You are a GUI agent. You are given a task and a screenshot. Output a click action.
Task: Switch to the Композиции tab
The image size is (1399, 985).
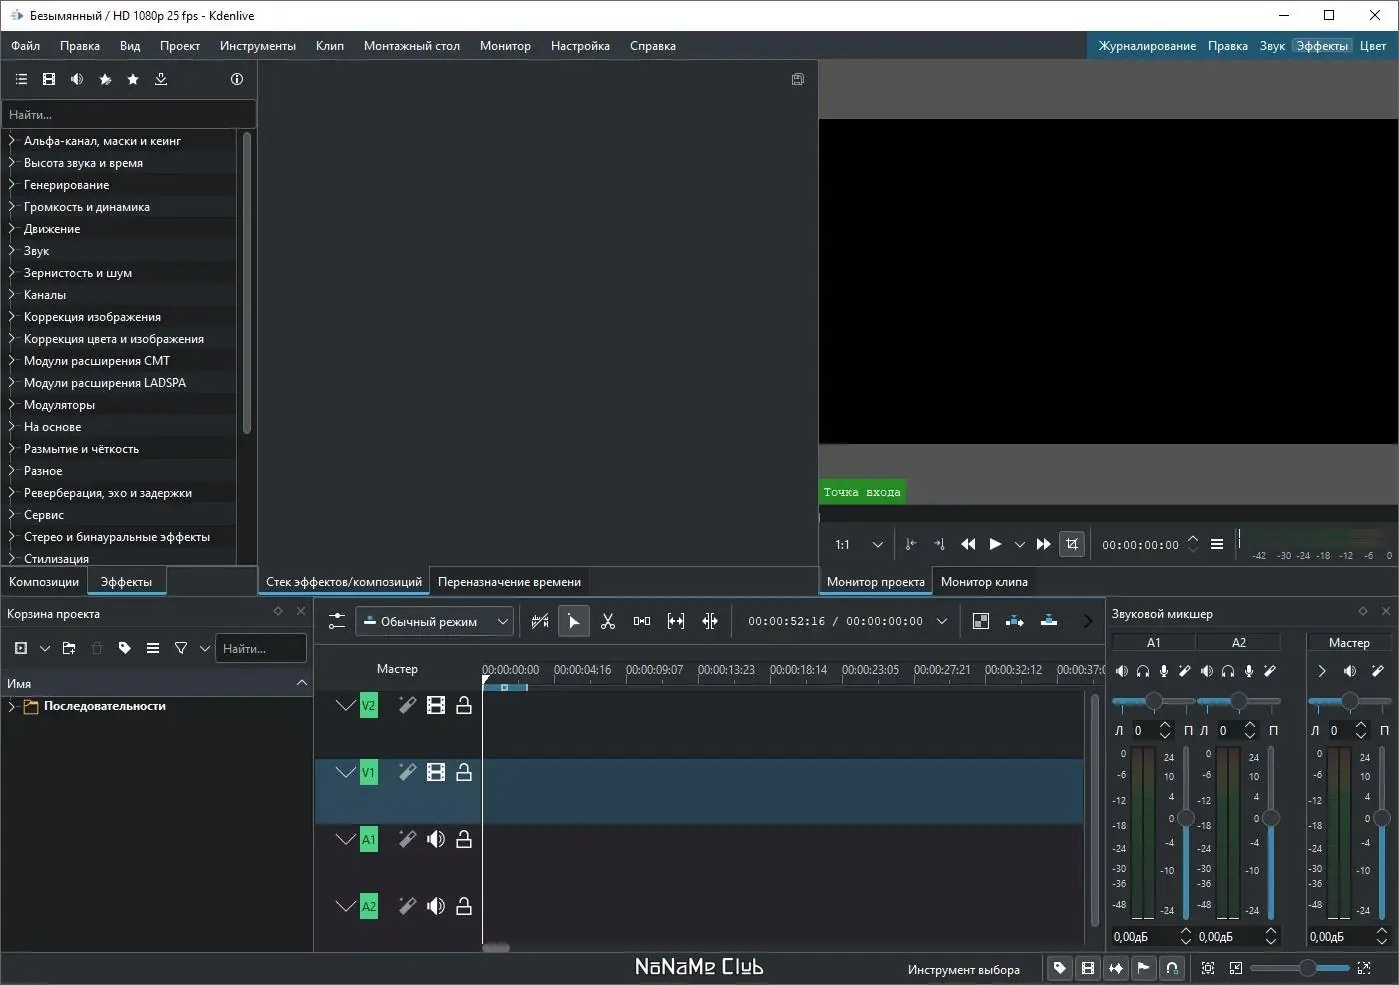[44, 582]
